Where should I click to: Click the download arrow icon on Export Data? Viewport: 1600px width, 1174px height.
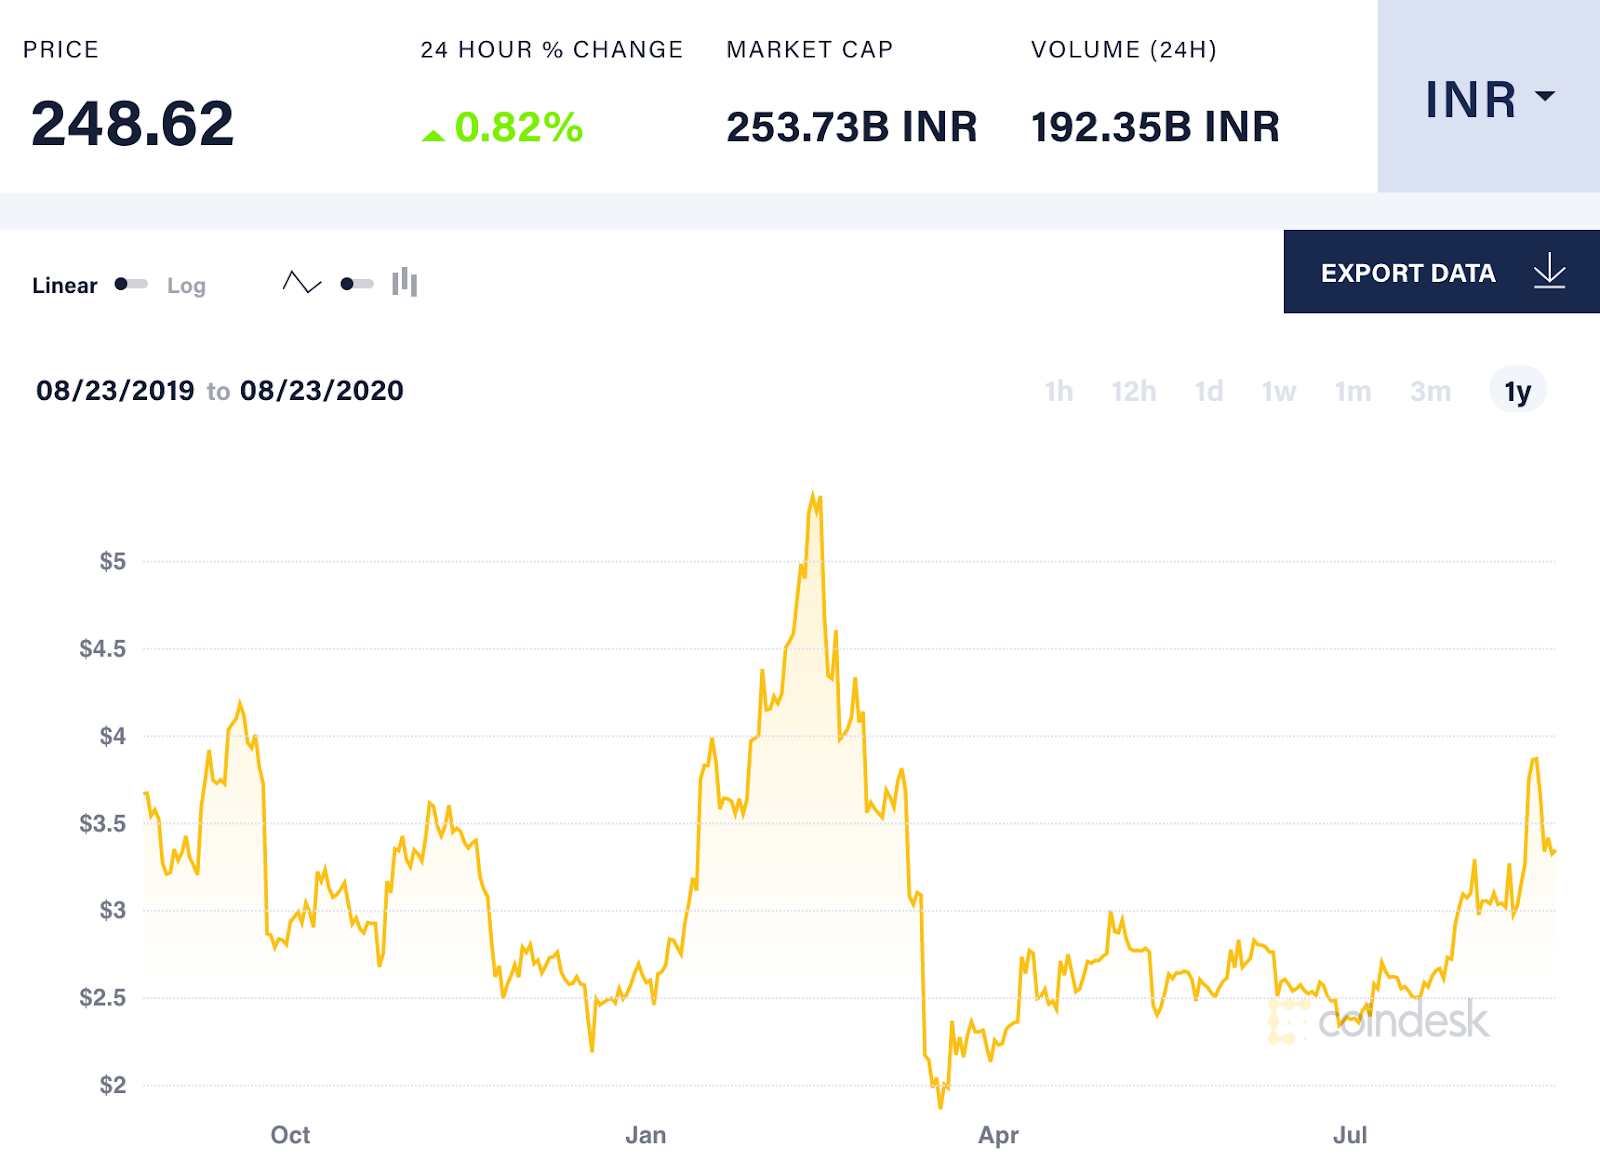pyautogui.click(x=1548, y=272)
